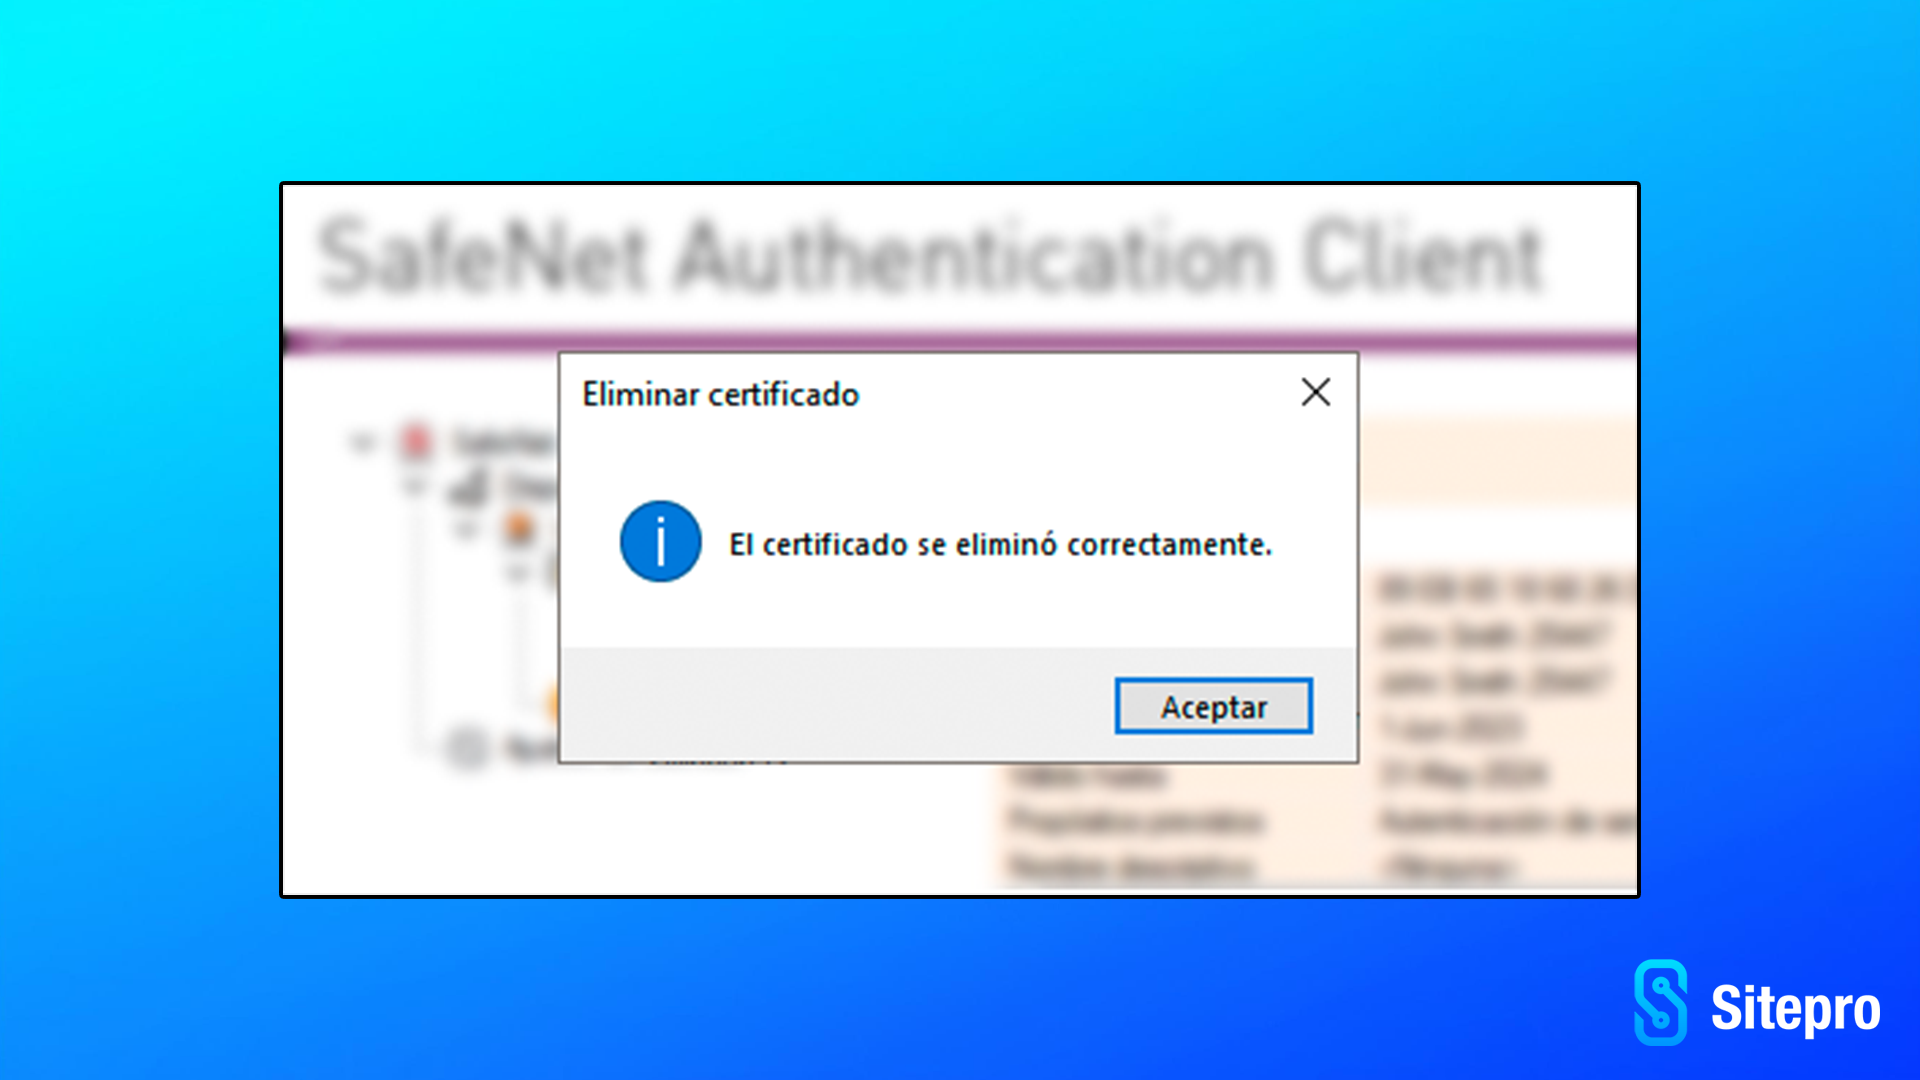This screenshot has width=1920, height=1080.
Task: Click the peach highlighted details header band
Action: [1497, 462]
